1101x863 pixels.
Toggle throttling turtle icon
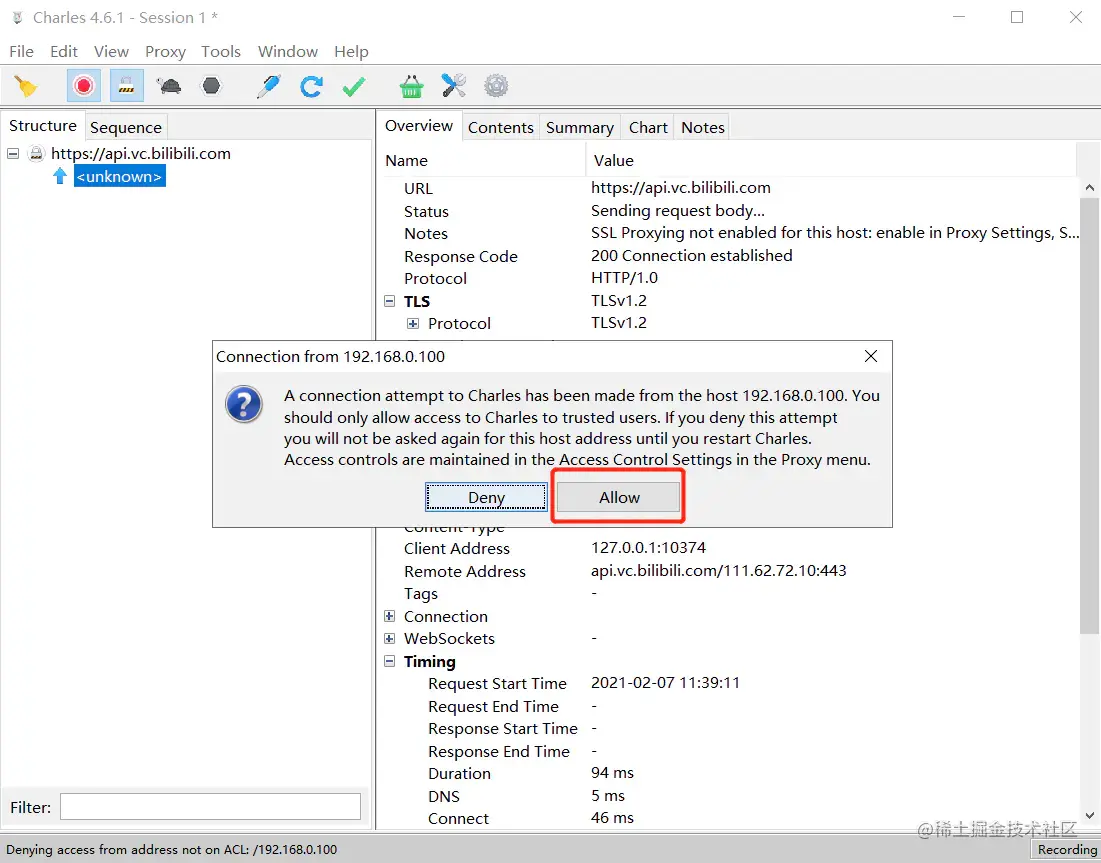[x=169, y=86]
